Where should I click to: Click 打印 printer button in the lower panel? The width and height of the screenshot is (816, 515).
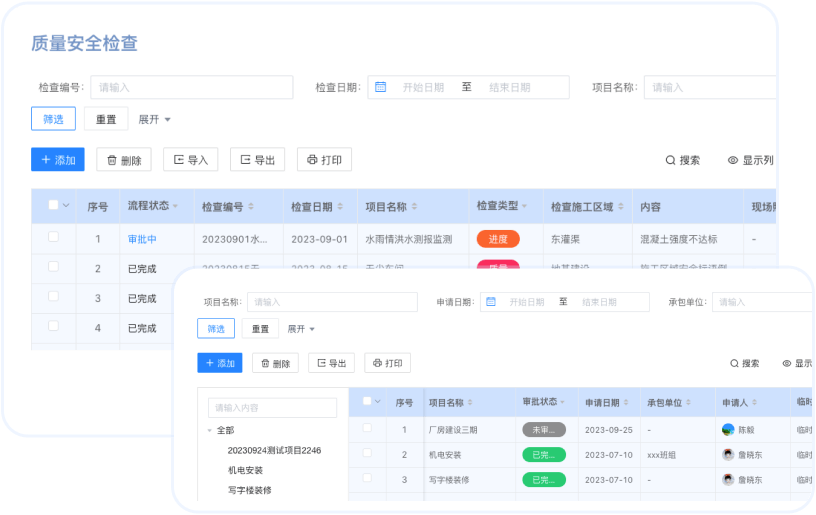387,363
